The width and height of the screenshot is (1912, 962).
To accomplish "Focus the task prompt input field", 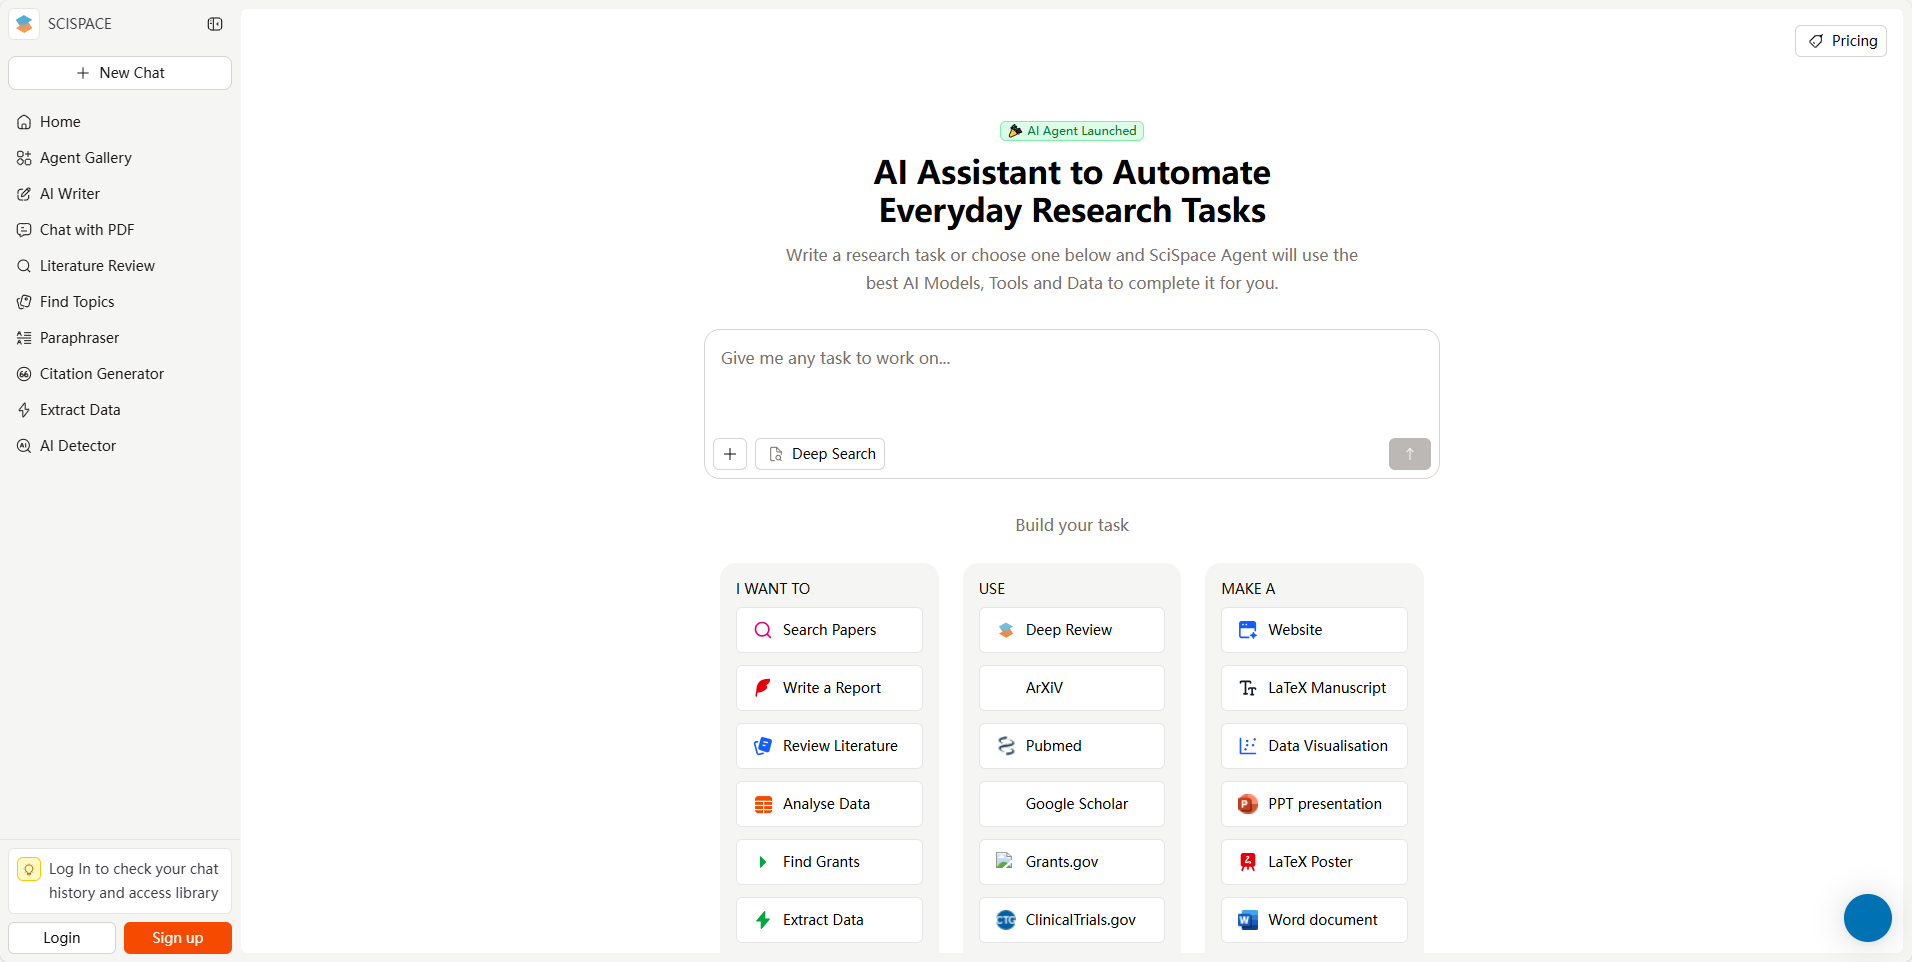I will 1072,380.
